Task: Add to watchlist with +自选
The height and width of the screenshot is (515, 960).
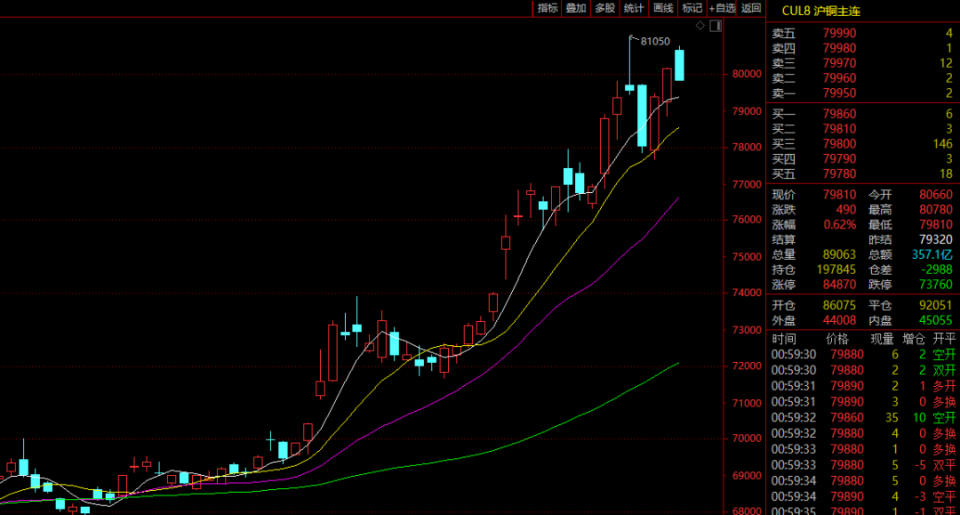Action: 722,8
